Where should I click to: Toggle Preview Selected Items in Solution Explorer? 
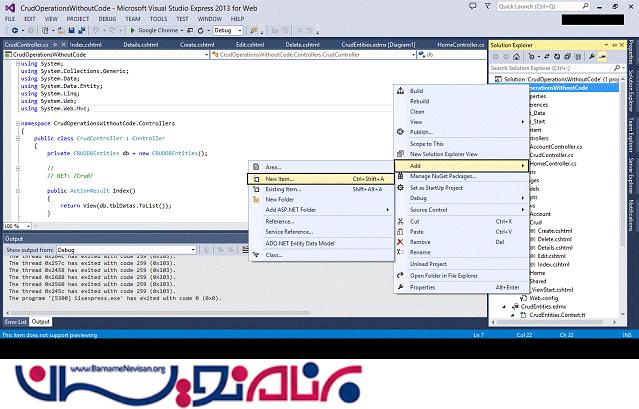point(602,57)
